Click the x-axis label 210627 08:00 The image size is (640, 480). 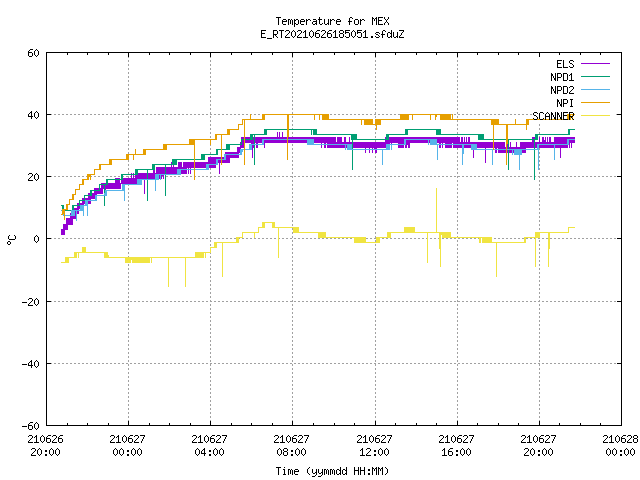point(291,446)
